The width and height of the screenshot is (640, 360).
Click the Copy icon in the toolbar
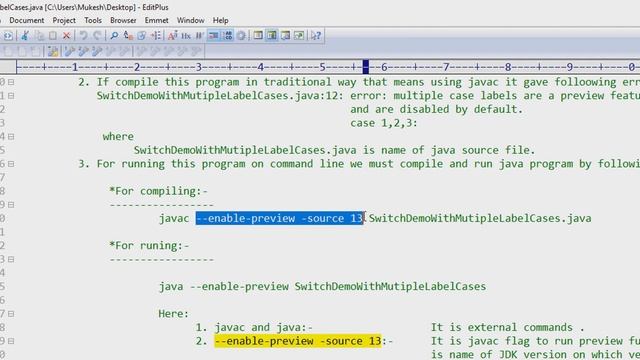(40, 36)
